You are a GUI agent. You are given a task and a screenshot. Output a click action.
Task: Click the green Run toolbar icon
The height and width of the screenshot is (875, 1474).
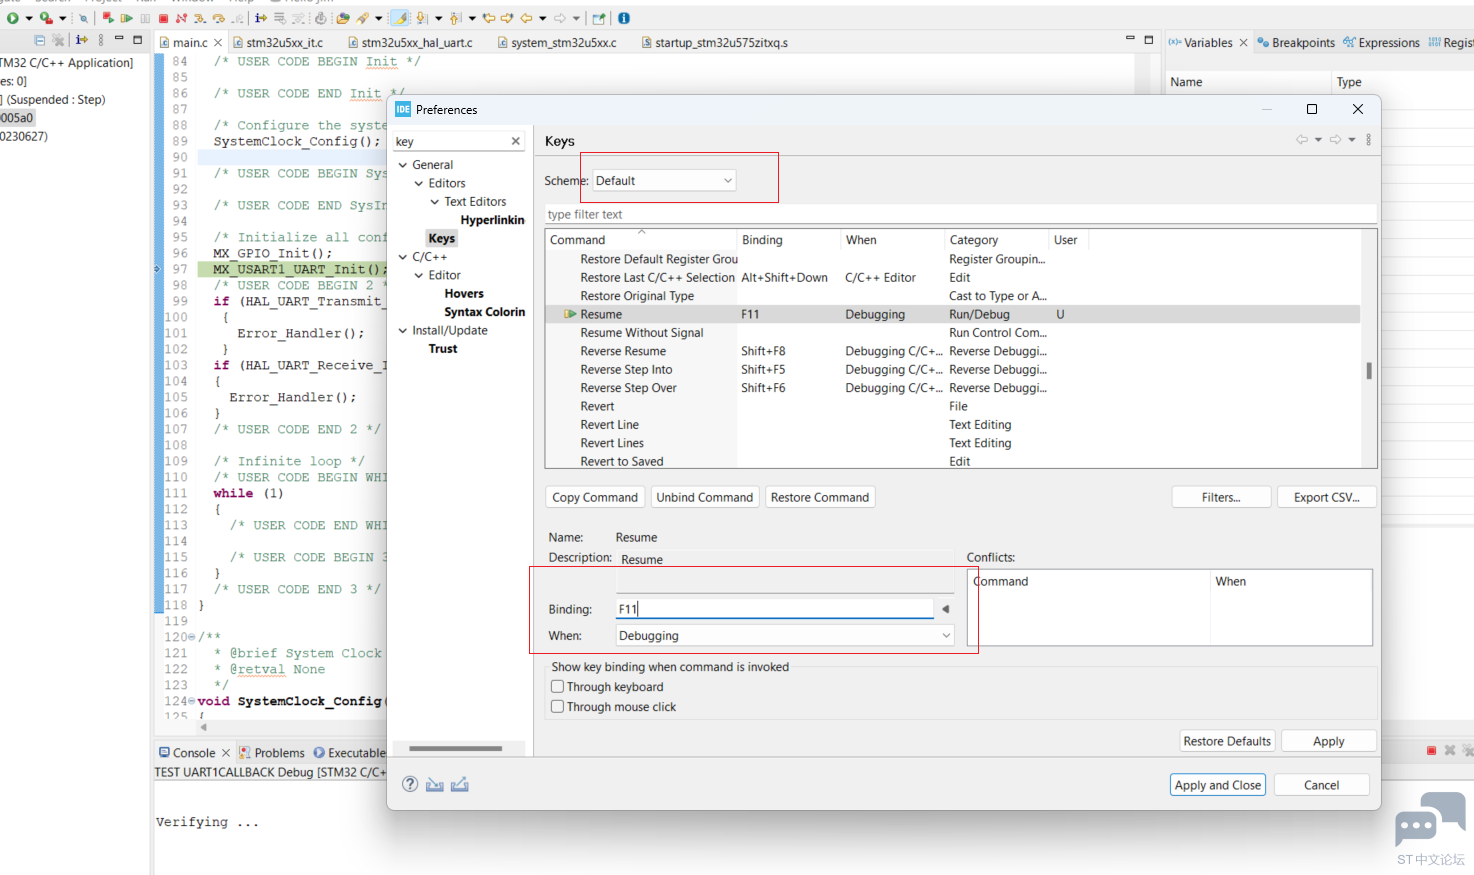click(x=12, y=18)
